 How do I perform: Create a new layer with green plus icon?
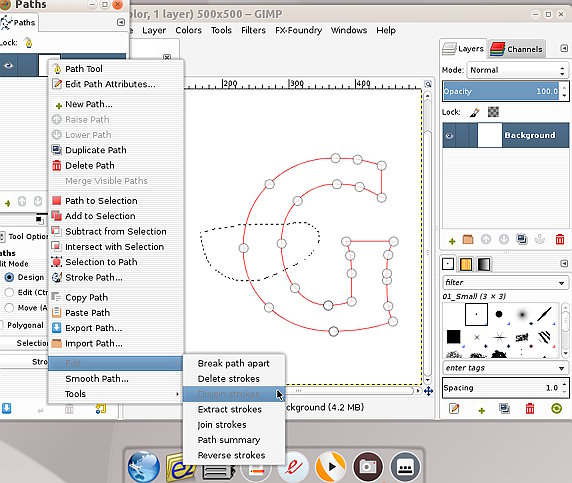pos(452,241)
